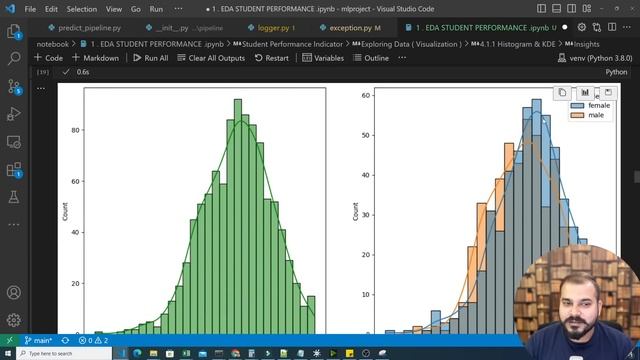Customize layout icon in title bar
Screen dimensions: 640x360
pos(587,9)
